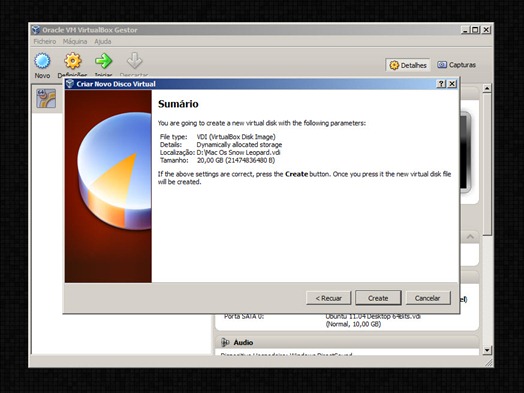Switch to the Detalhes view

[408, 65]
